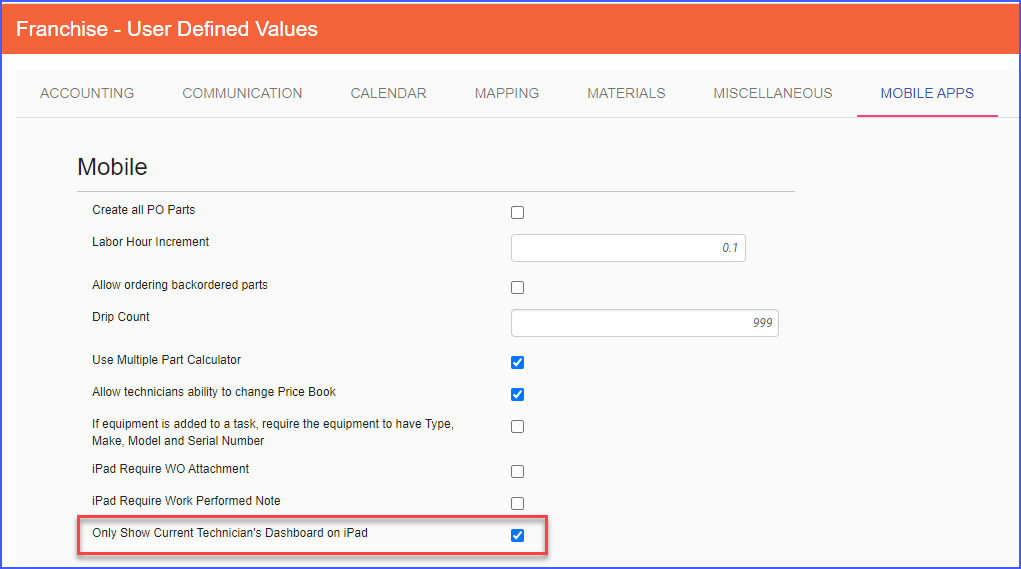
Task: Click the Only Show Current Technician's Dashboard label
Action: 230,533
